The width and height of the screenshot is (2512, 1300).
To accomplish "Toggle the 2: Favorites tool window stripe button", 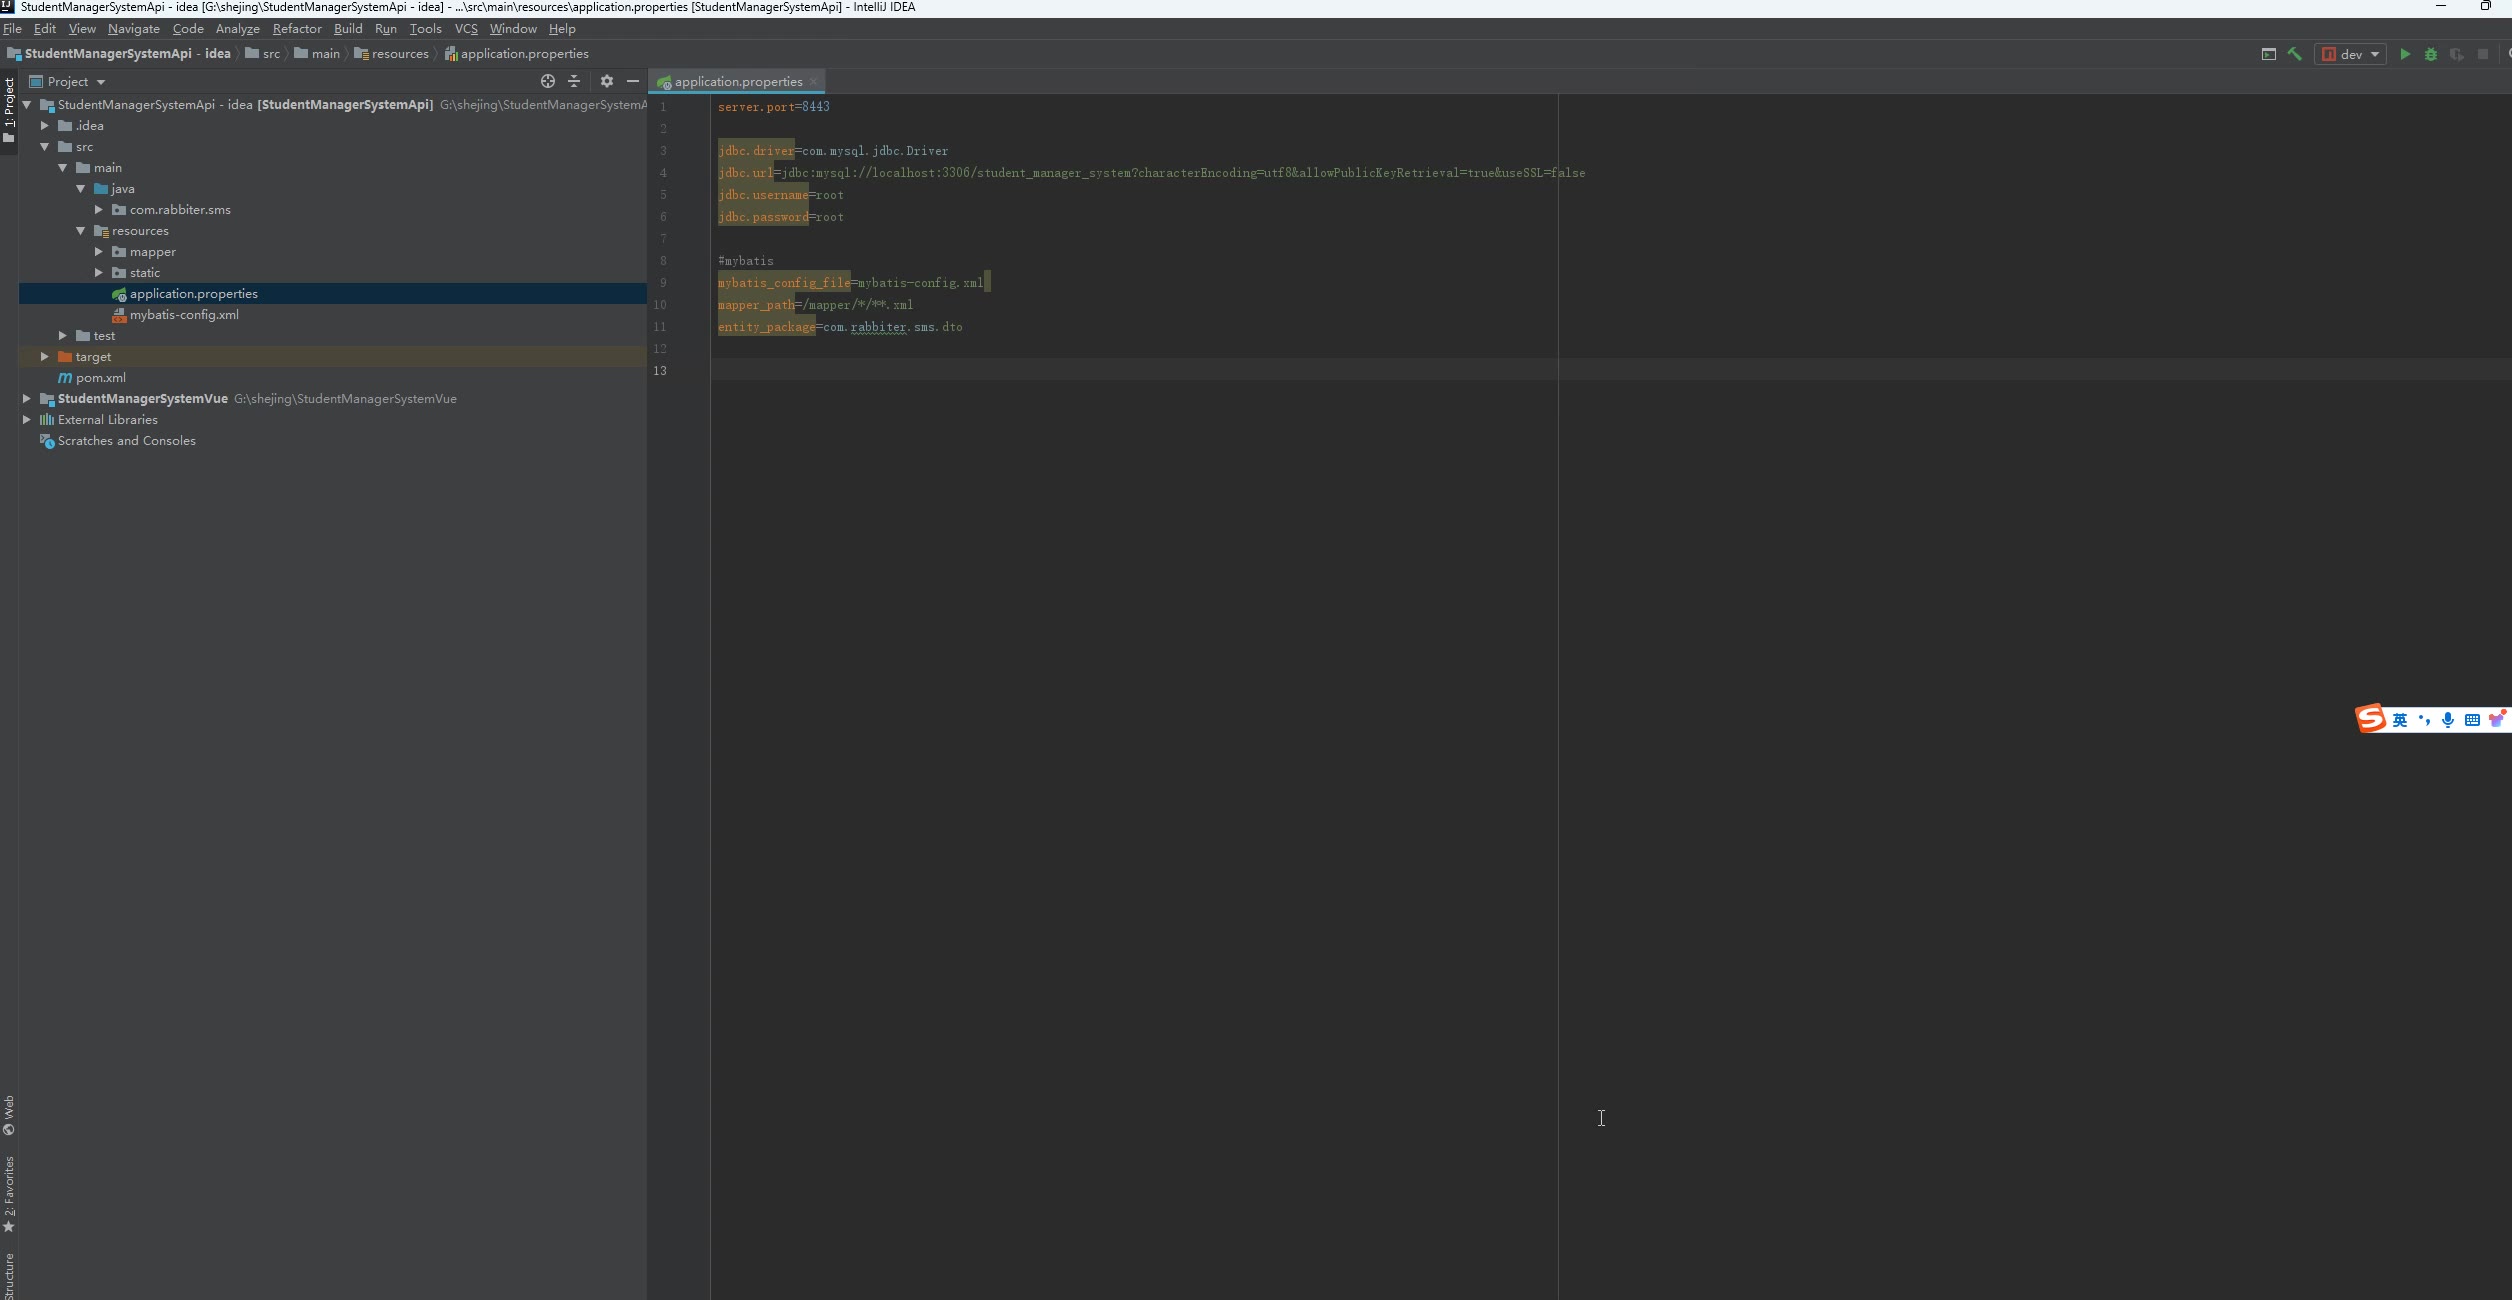I will 9,1193.
